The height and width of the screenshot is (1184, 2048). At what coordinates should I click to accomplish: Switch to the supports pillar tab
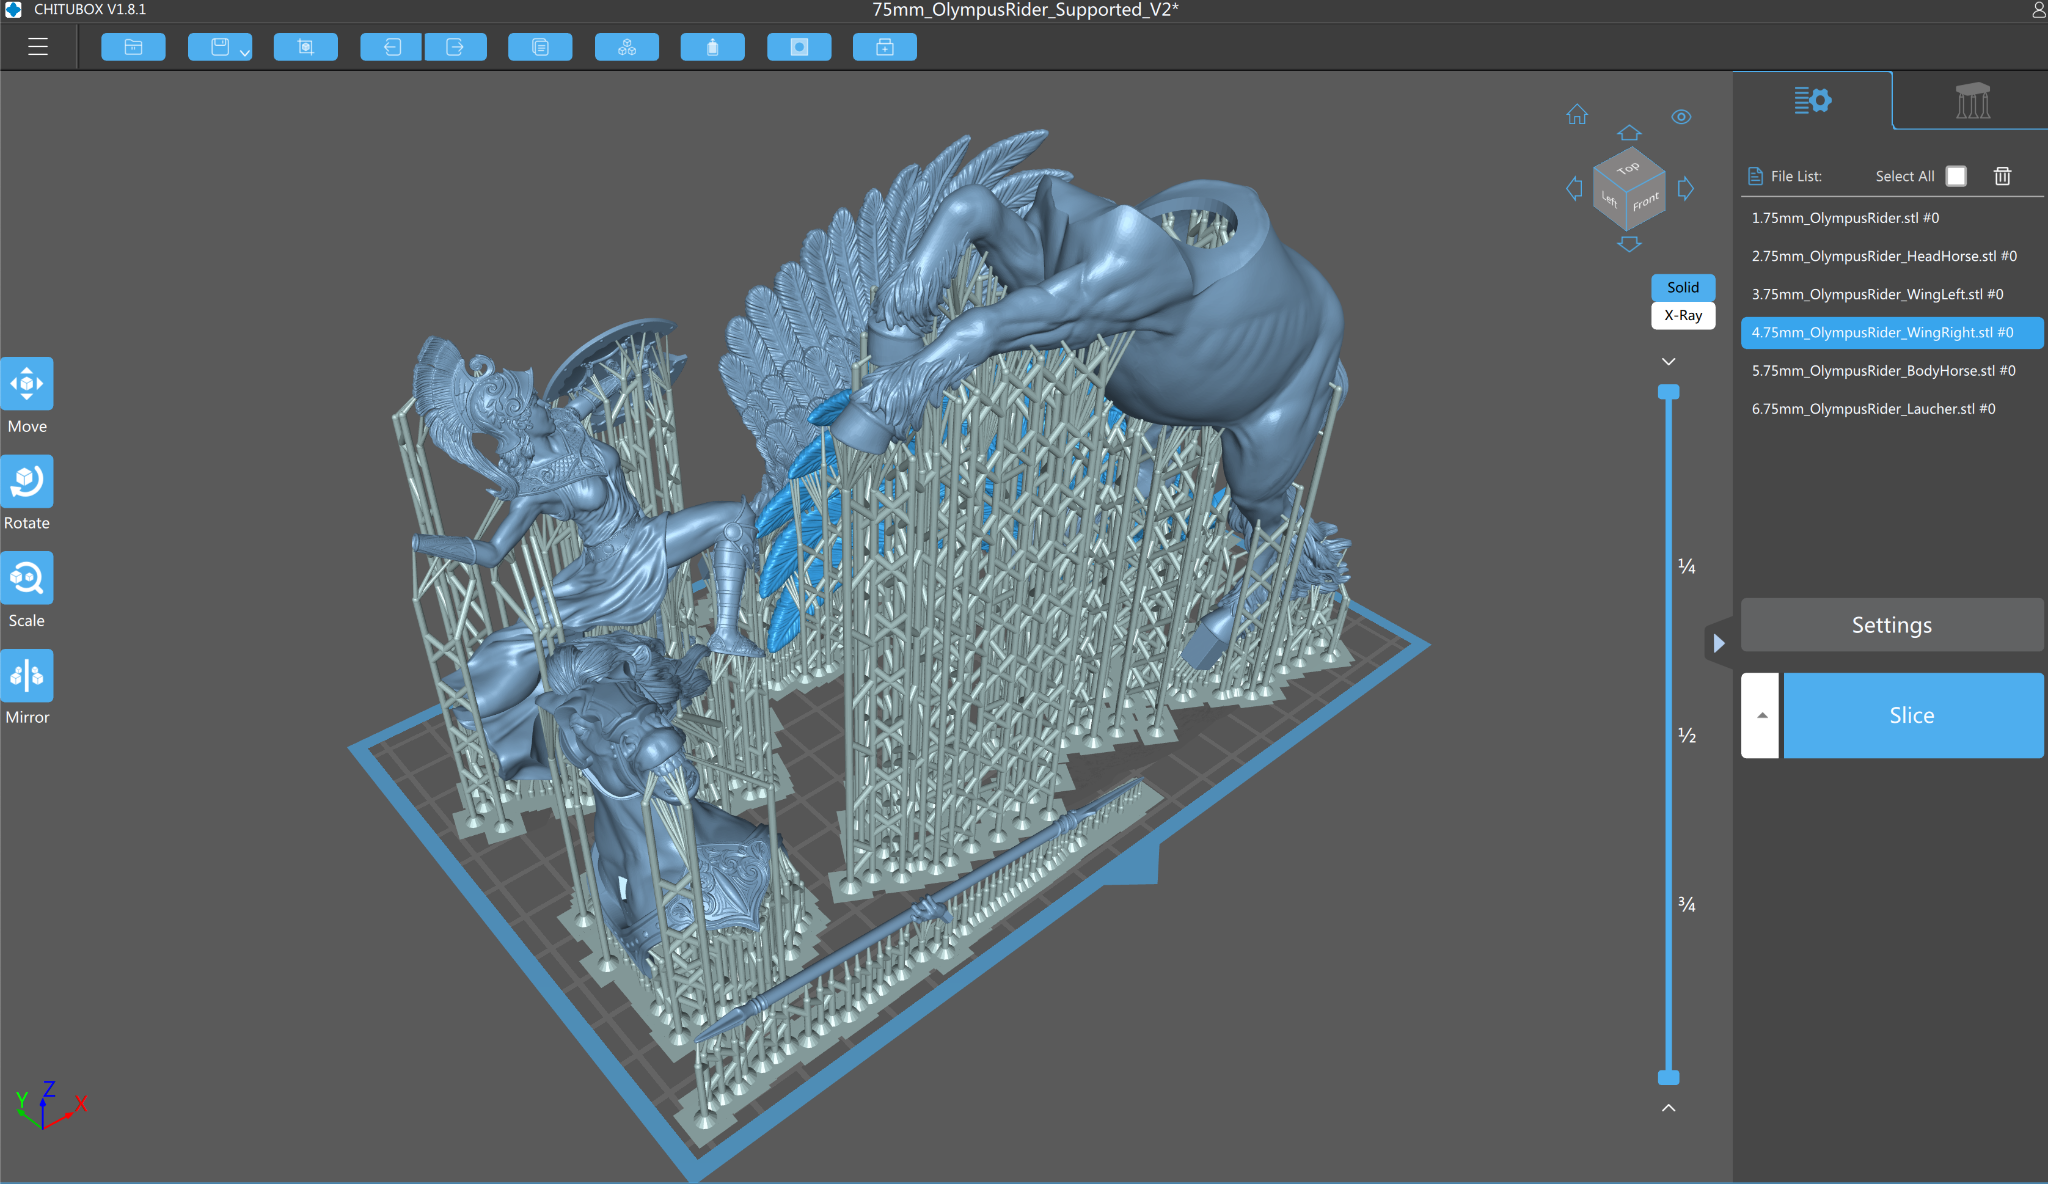(x=1971, y=101)
